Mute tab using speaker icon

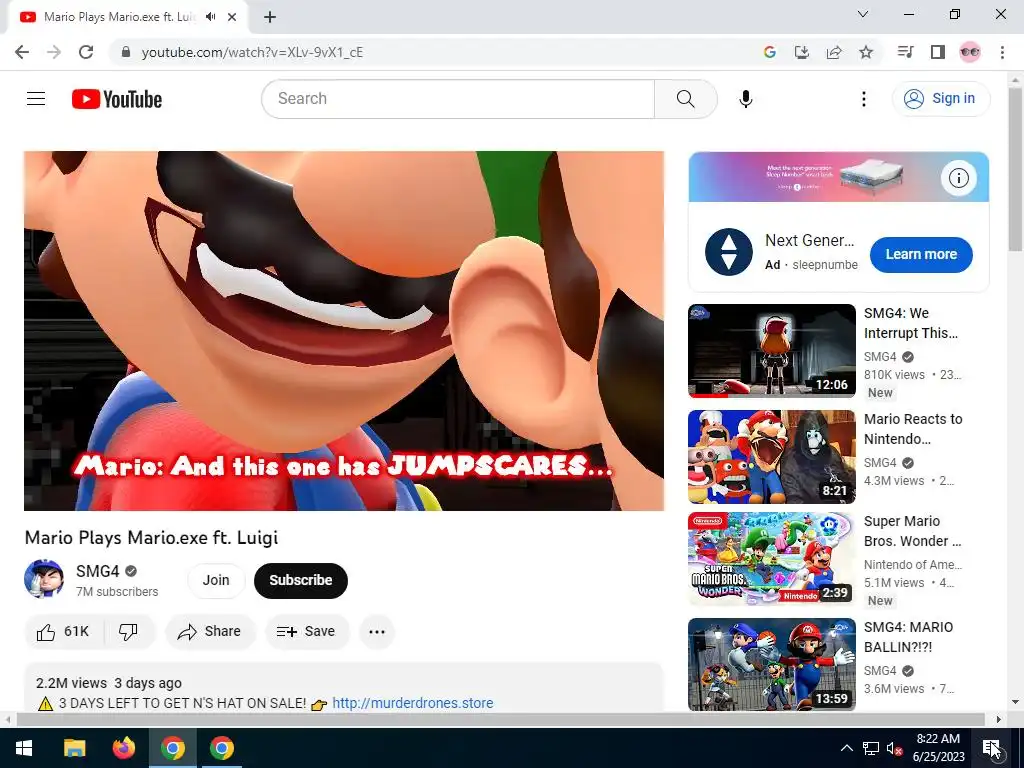pyautogui.click(x=210, y=17)
